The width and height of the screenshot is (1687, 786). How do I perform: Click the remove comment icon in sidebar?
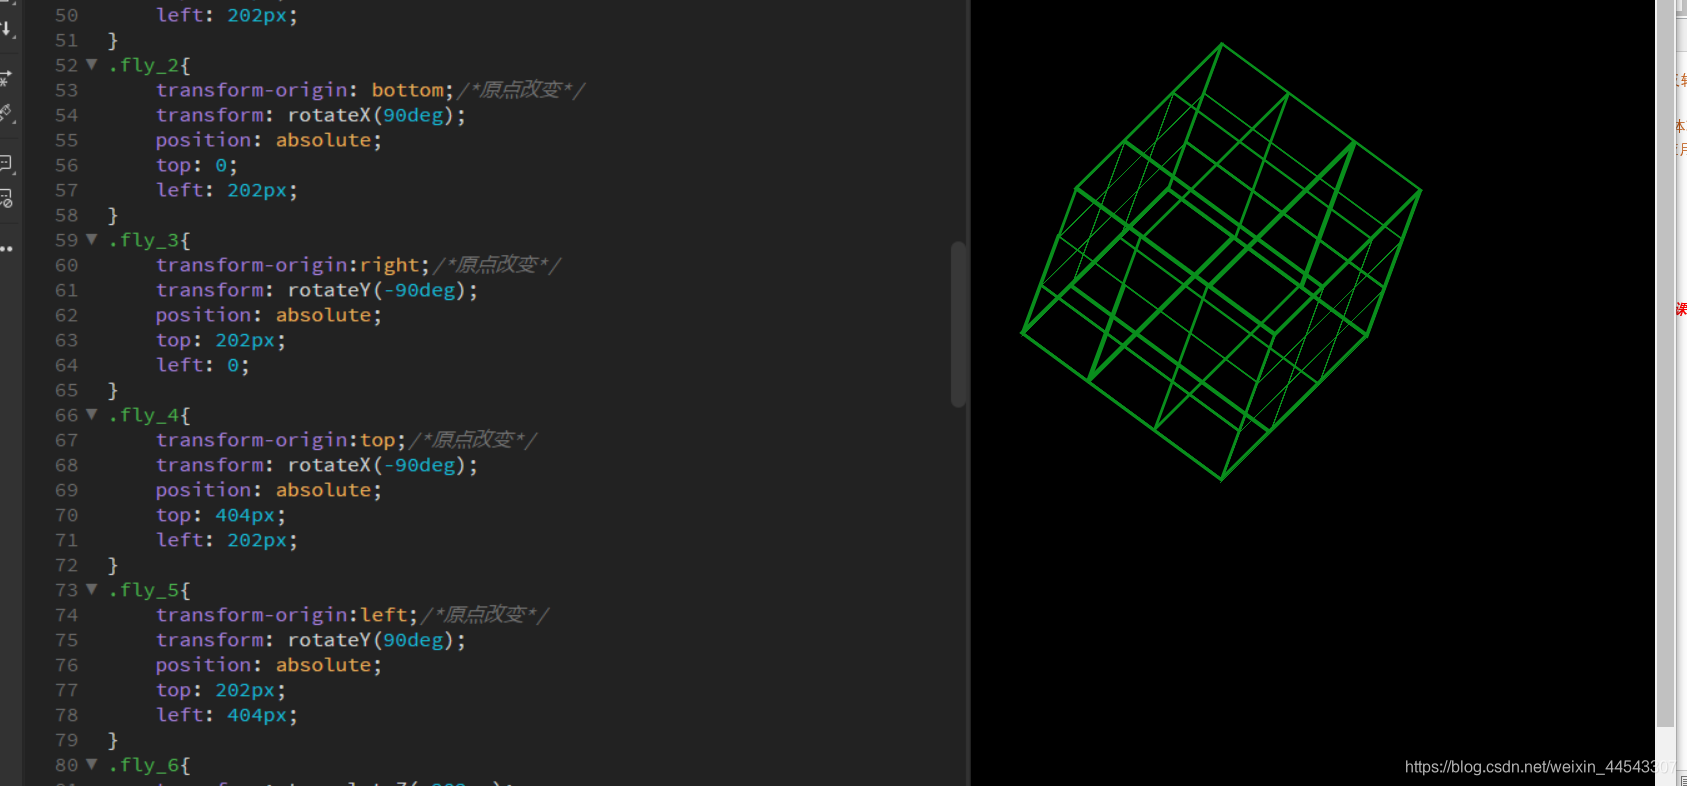[x=6, y=199]
